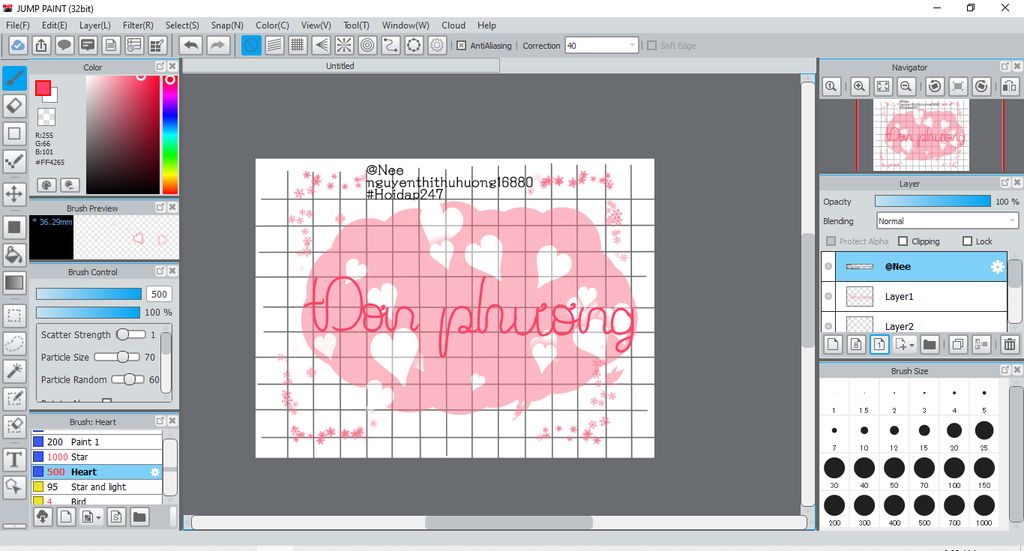
Task: Click the red foreground color swatch
Action: (43, 88)
